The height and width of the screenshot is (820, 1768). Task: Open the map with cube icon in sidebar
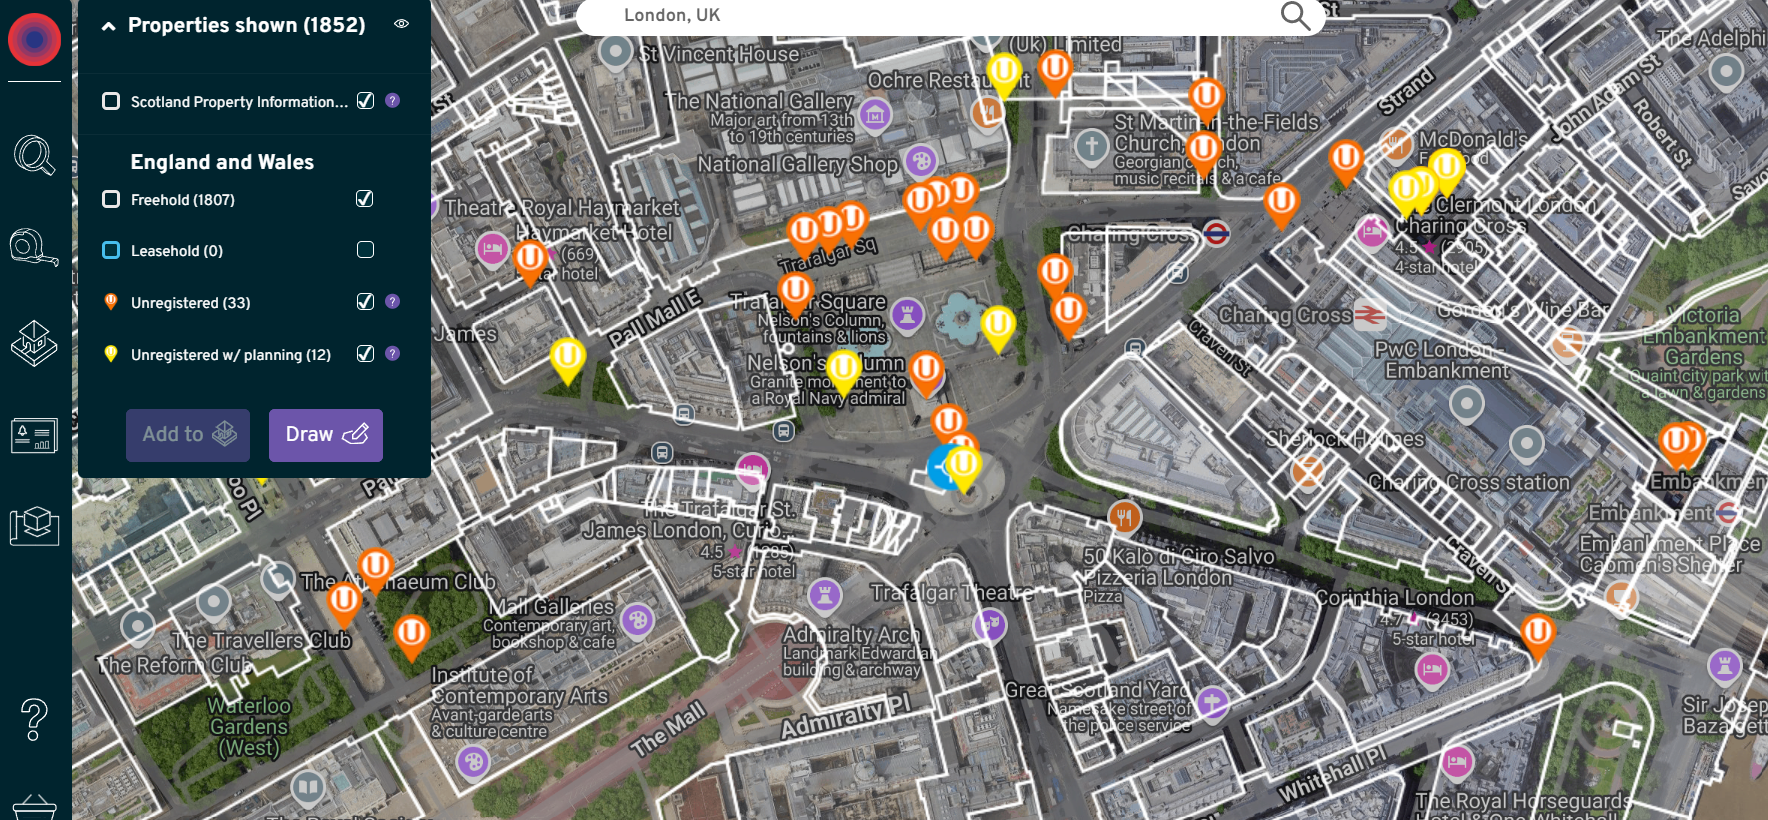[34, 525]
